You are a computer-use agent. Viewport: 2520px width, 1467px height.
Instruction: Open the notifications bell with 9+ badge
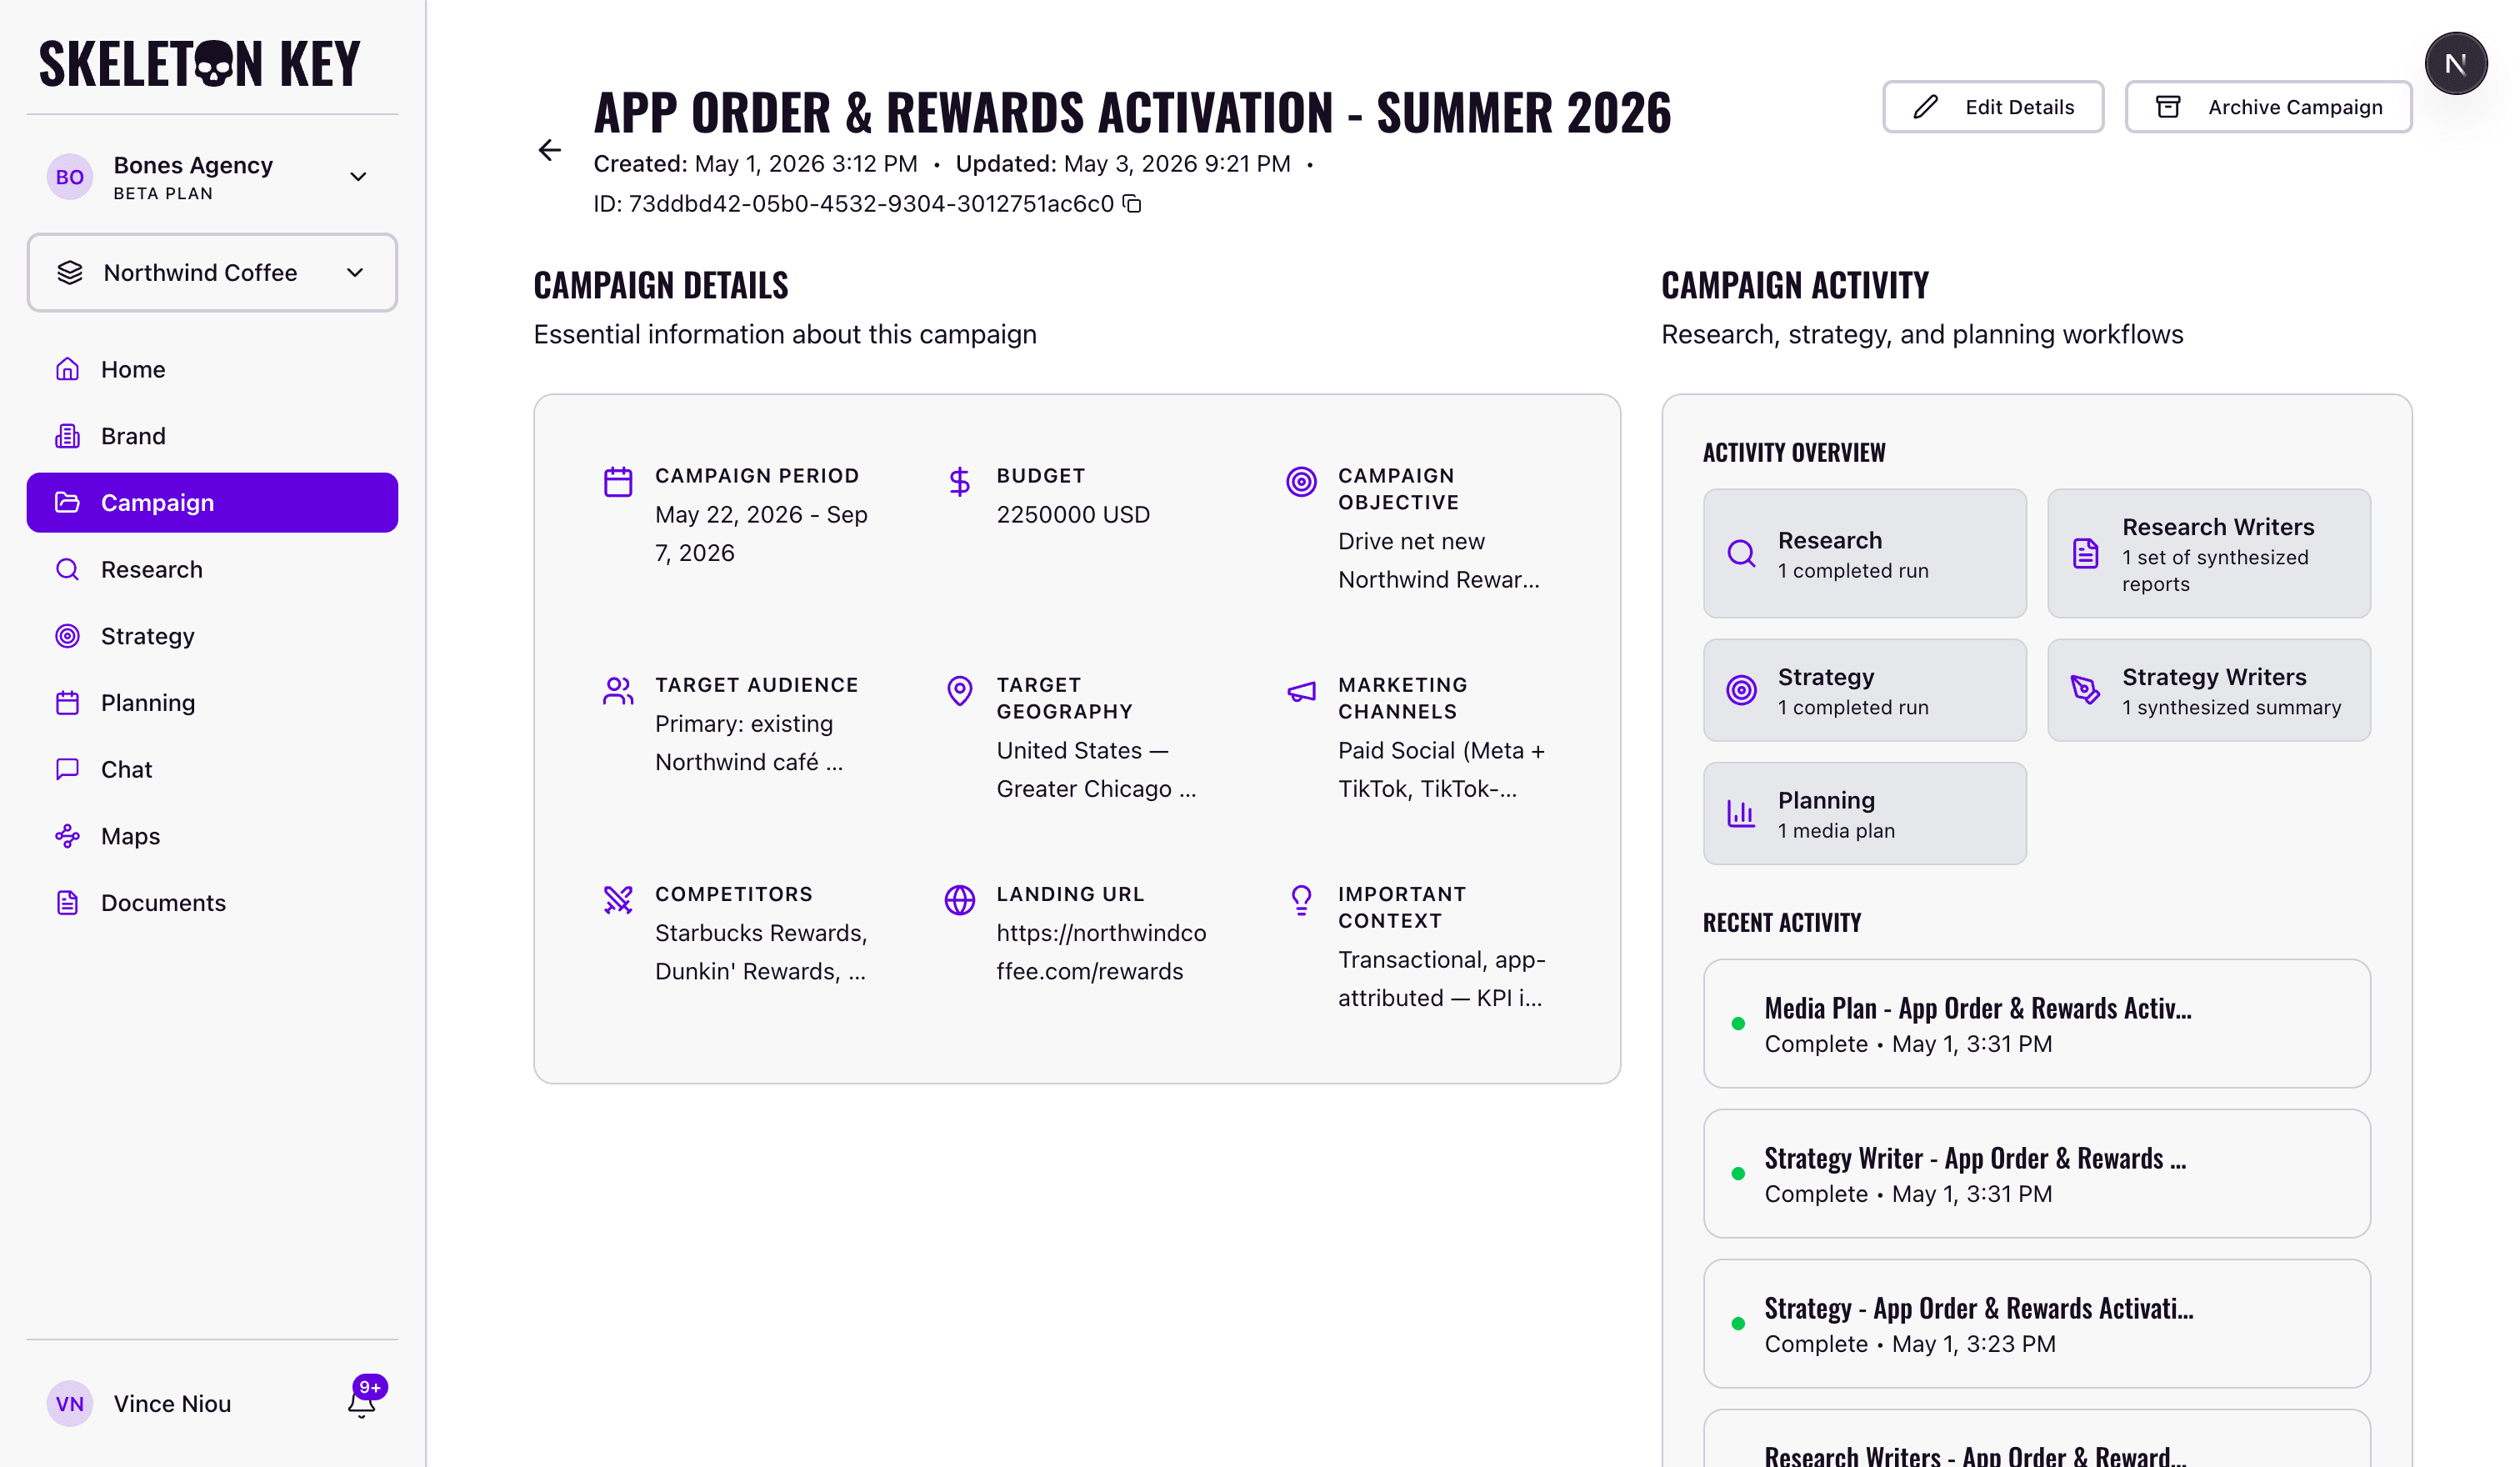pyautogui.click(x=362, y=1402)
